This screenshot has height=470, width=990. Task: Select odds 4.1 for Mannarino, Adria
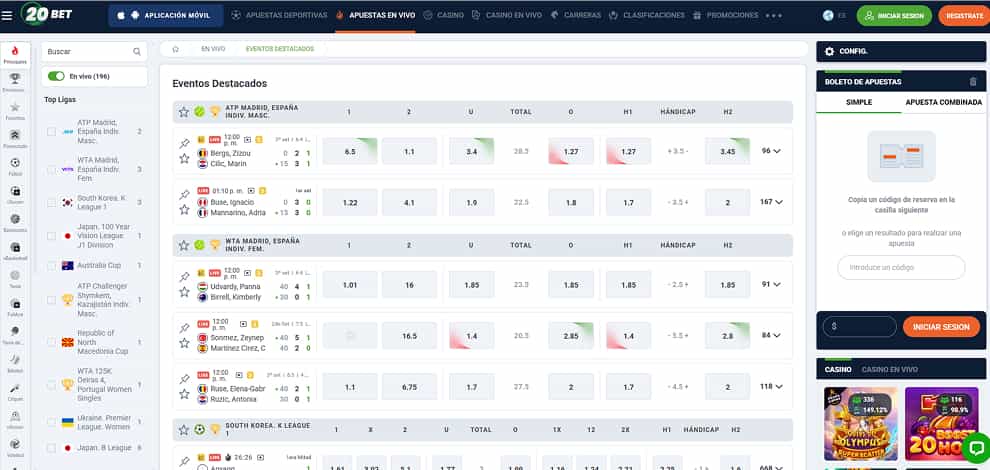(x=409, y=203)
